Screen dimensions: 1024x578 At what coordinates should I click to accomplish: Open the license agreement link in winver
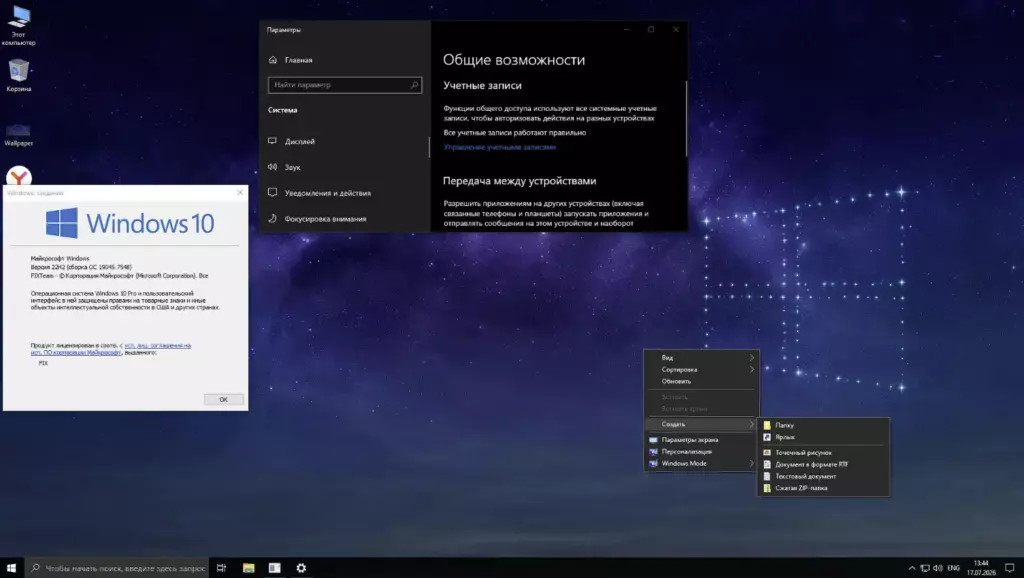pos(111,349)
